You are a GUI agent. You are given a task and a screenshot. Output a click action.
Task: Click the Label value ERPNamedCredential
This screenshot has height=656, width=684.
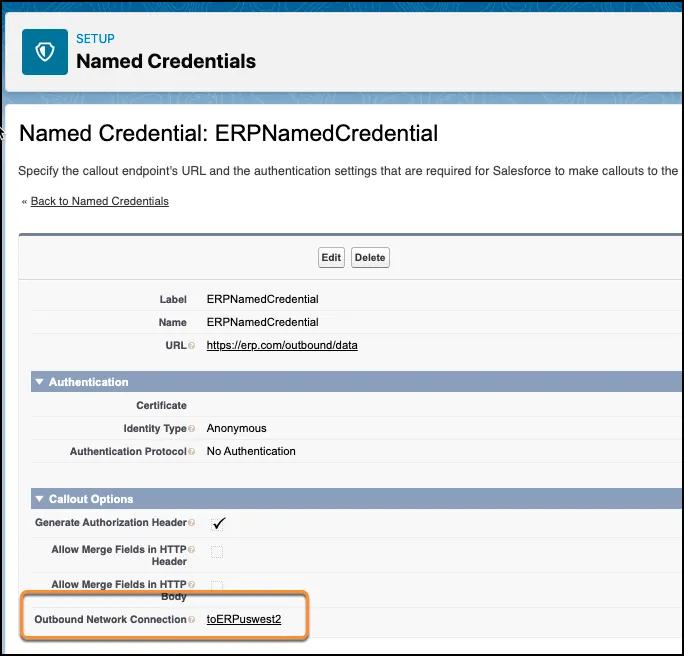point(263,299)
